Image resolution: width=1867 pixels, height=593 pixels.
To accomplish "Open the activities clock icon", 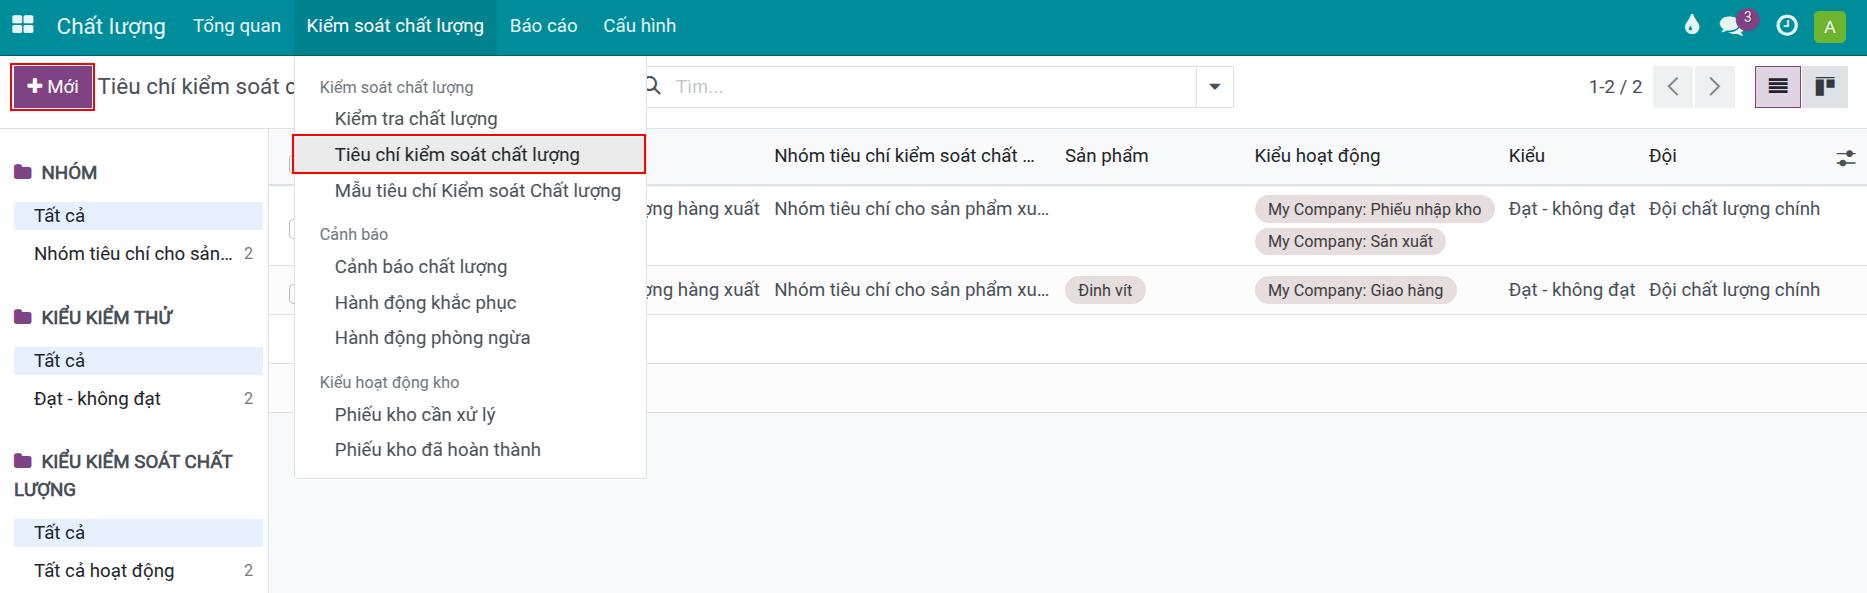I will pos(1787,26).
